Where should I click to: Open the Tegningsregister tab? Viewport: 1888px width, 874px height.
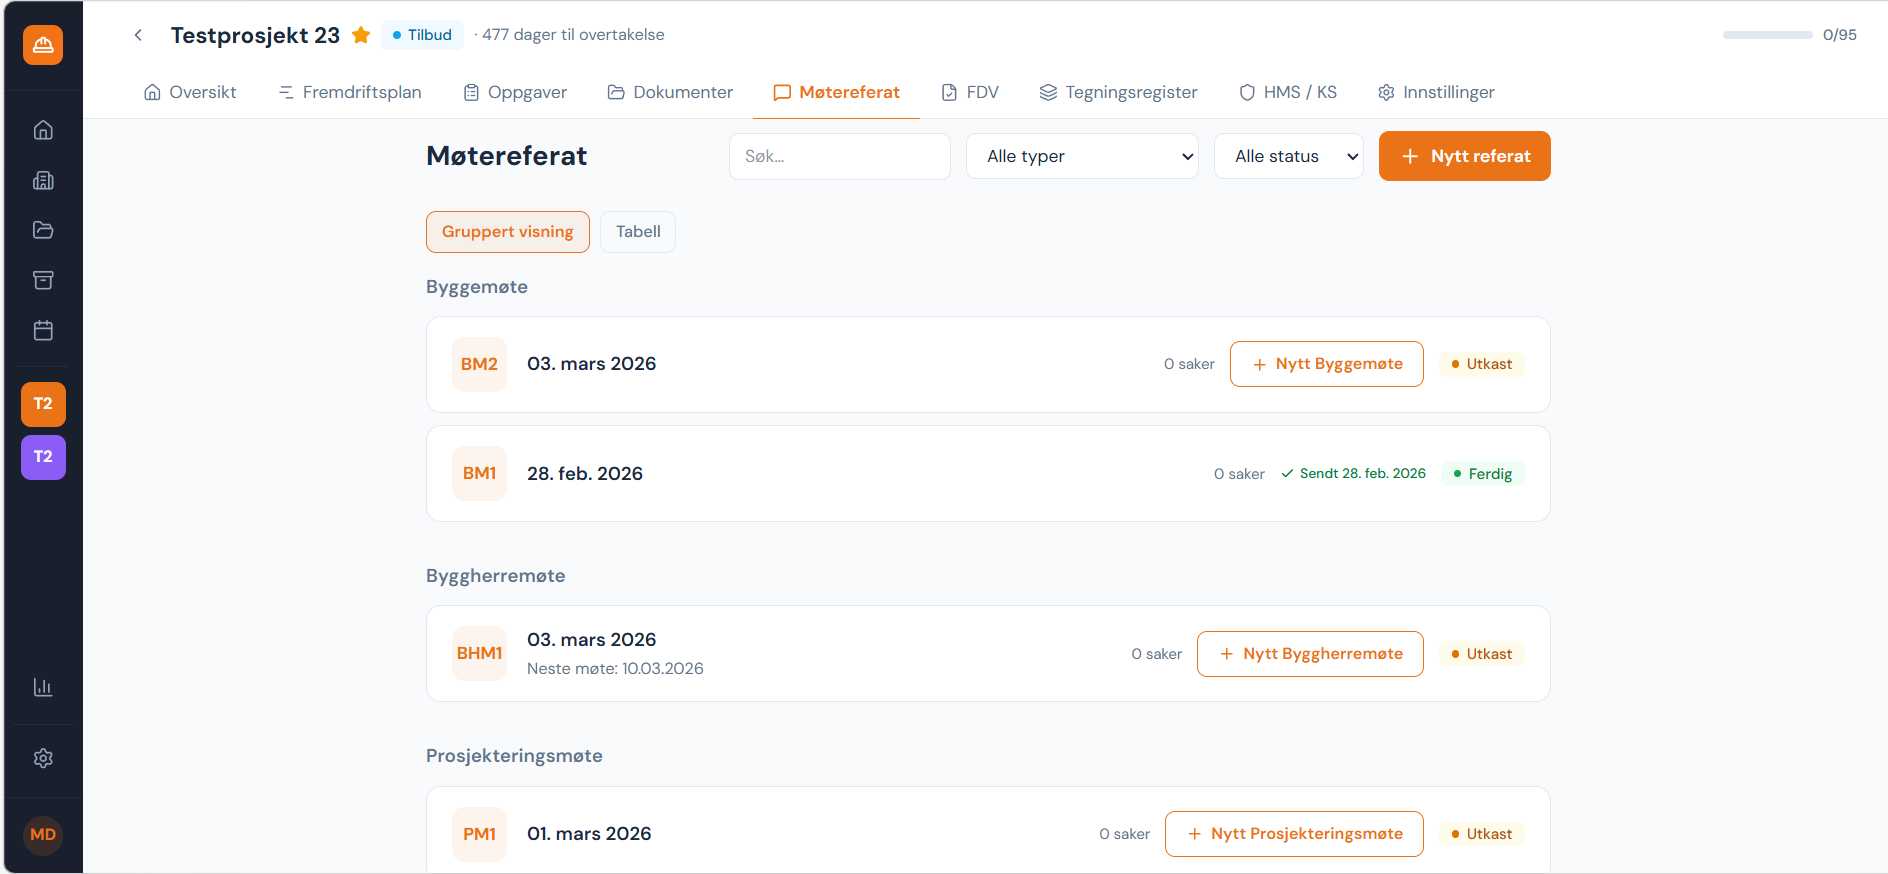tap(1118, 92)
